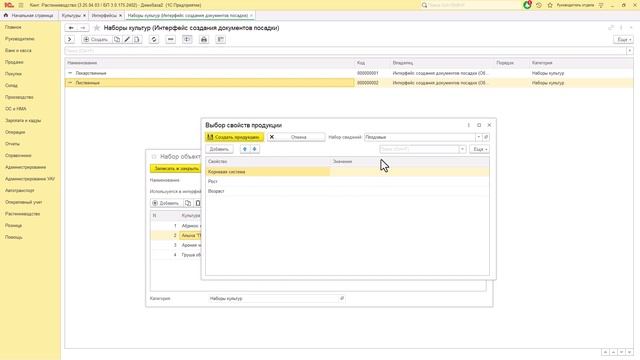
Task: Select the Возраст property row
Action: coord(347,191)
